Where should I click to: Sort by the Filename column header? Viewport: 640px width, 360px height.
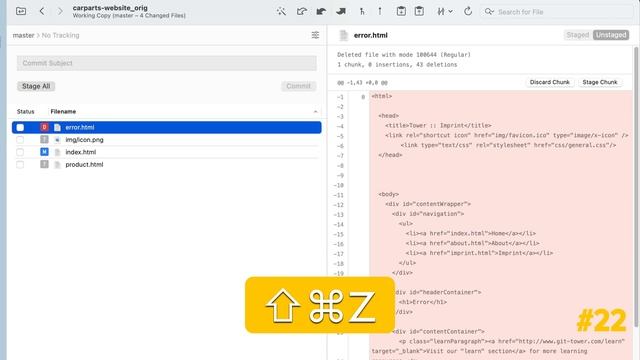tap(63, 111)
